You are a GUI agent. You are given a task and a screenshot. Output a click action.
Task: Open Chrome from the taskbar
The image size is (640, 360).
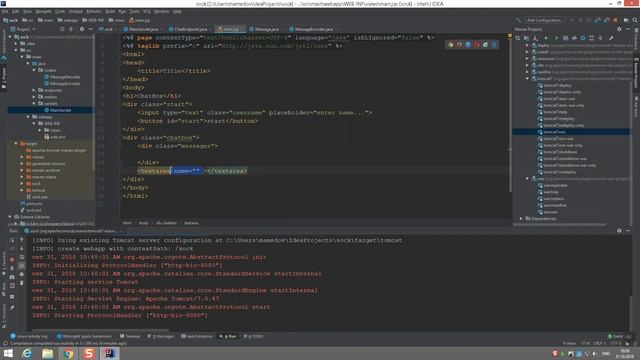(x=68, y=353)
